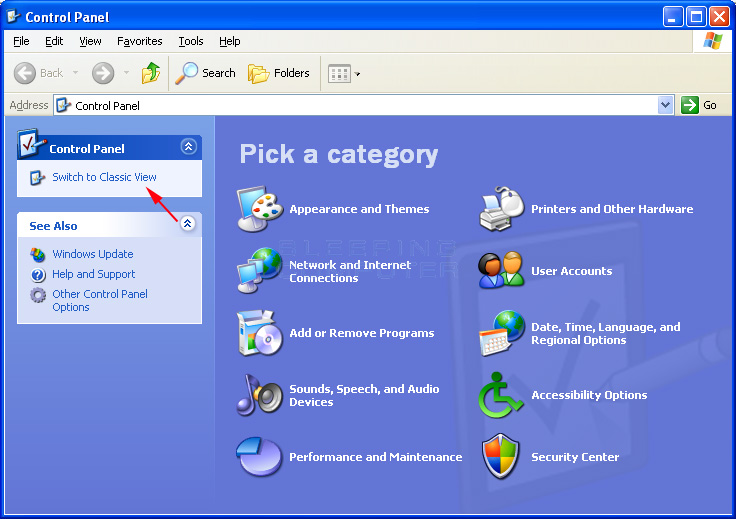Open the Network and Internet Connections globe icon
Screen dimensions: 736x519
[x=260, y=271]
